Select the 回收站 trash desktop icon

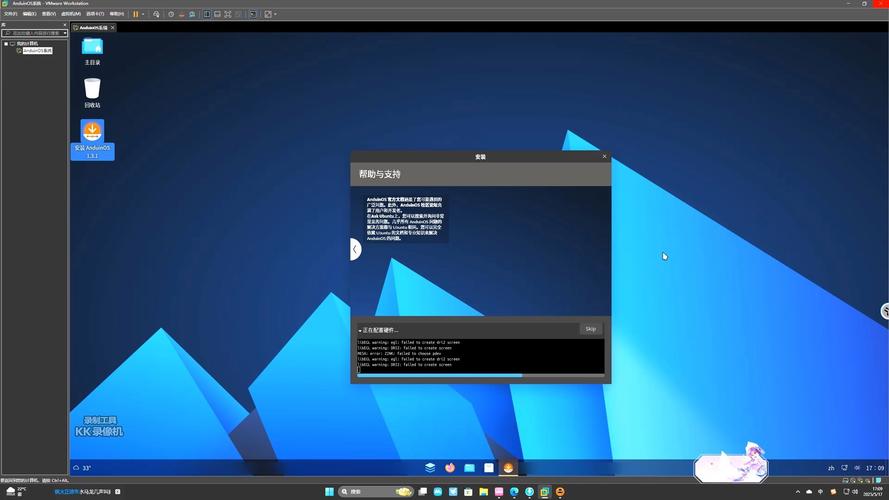click(92, 93)
